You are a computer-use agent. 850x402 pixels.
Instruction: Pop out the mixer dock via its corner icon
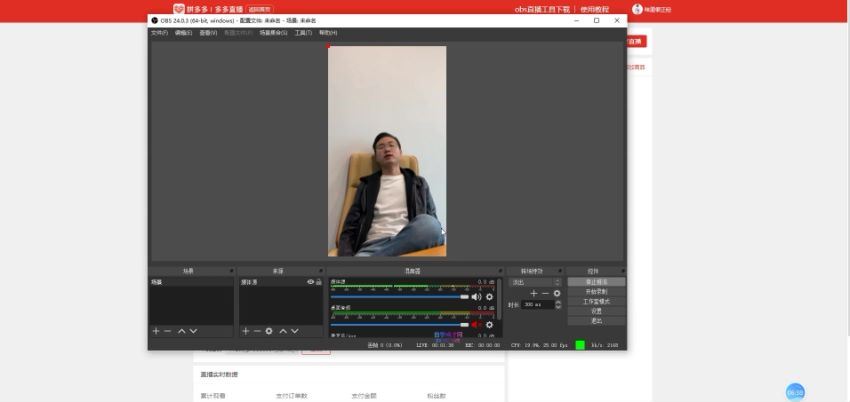click(x=501, y=270)
